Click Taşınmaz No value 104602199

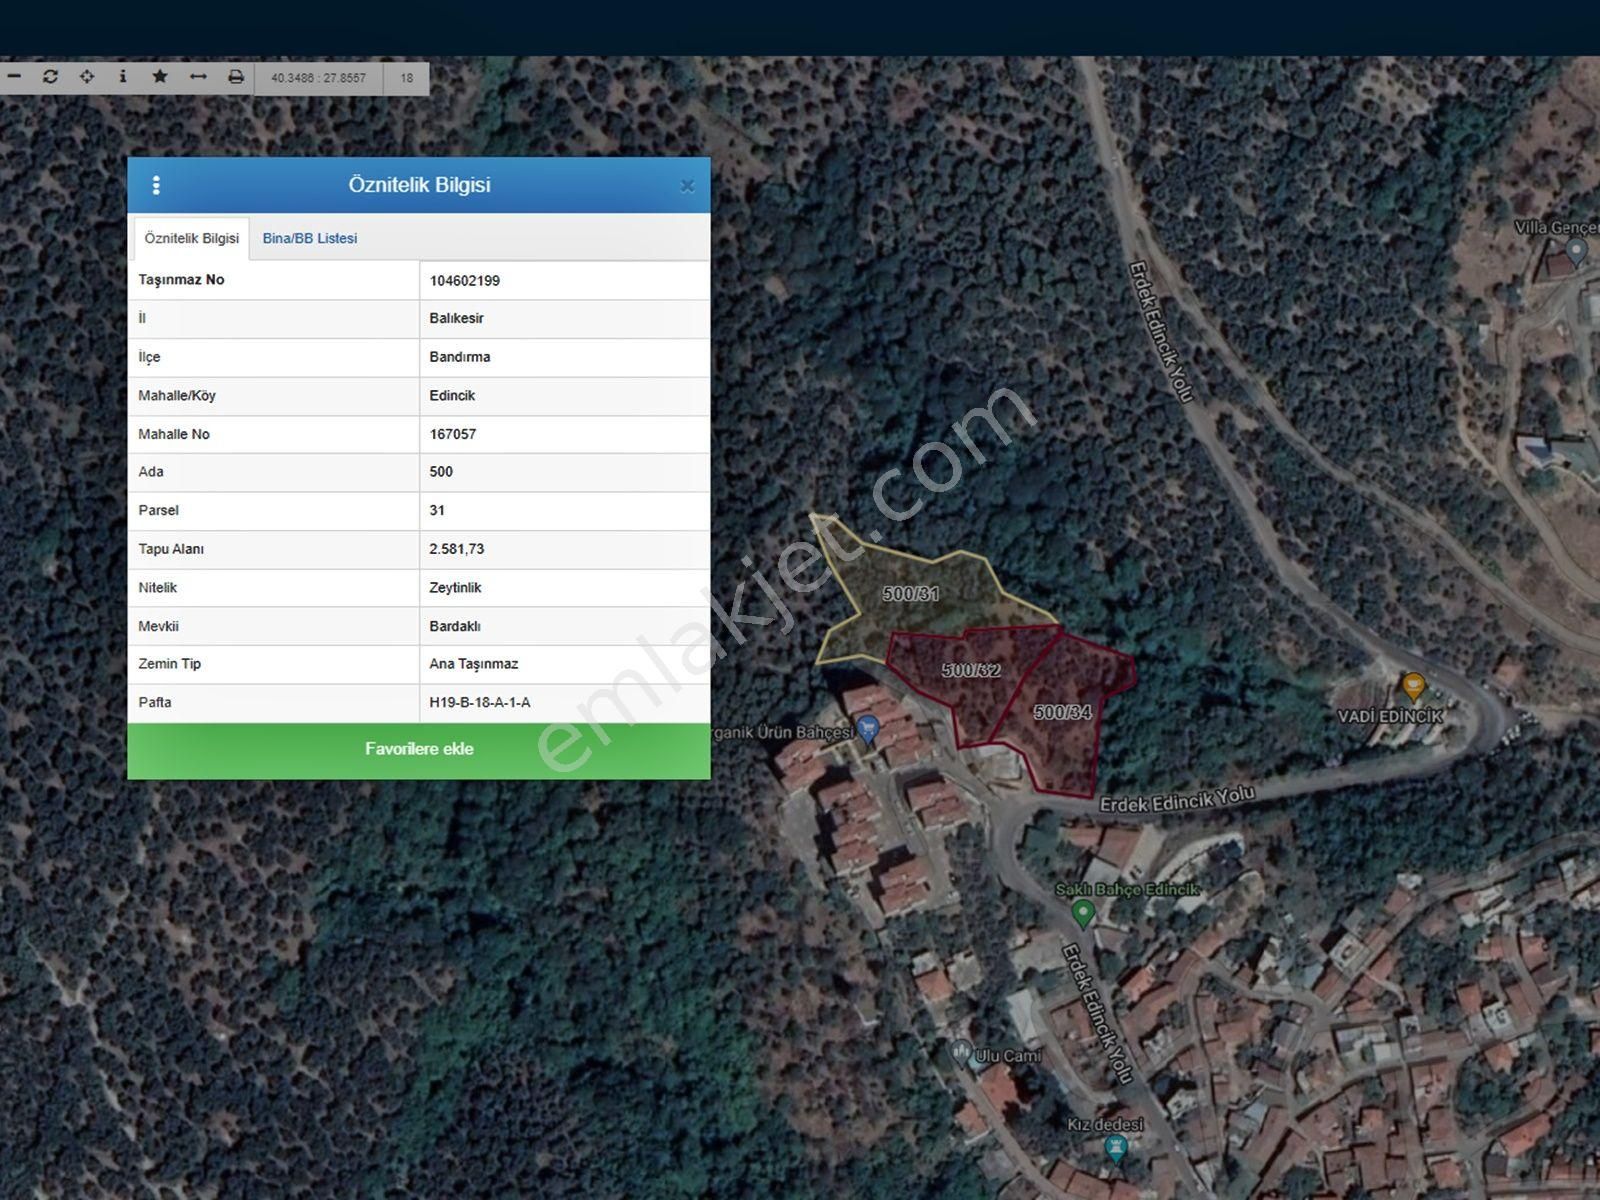pos(465,281)
